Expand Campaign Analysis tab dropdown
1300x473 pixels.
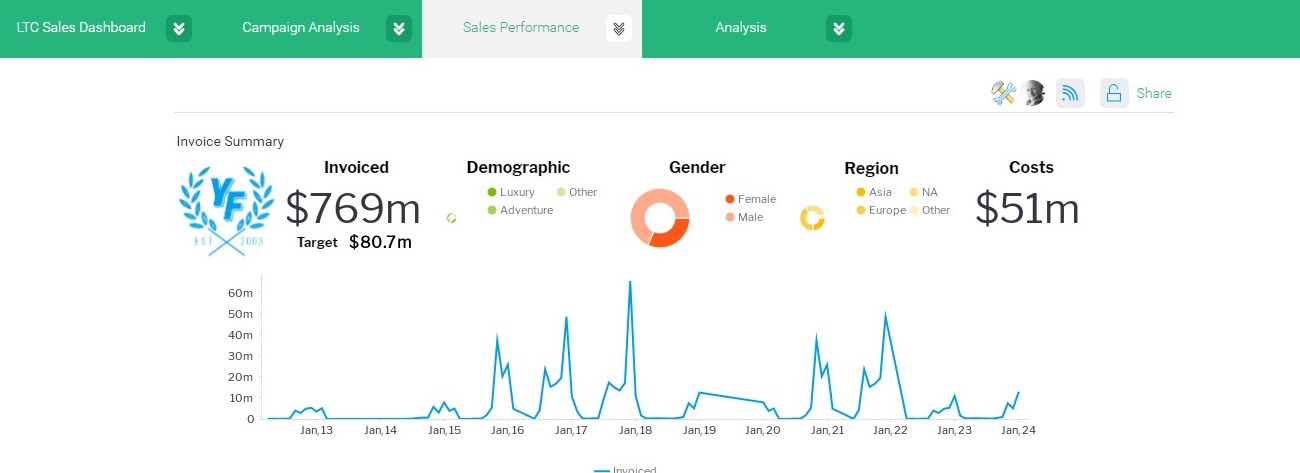(x=399, y=28)
